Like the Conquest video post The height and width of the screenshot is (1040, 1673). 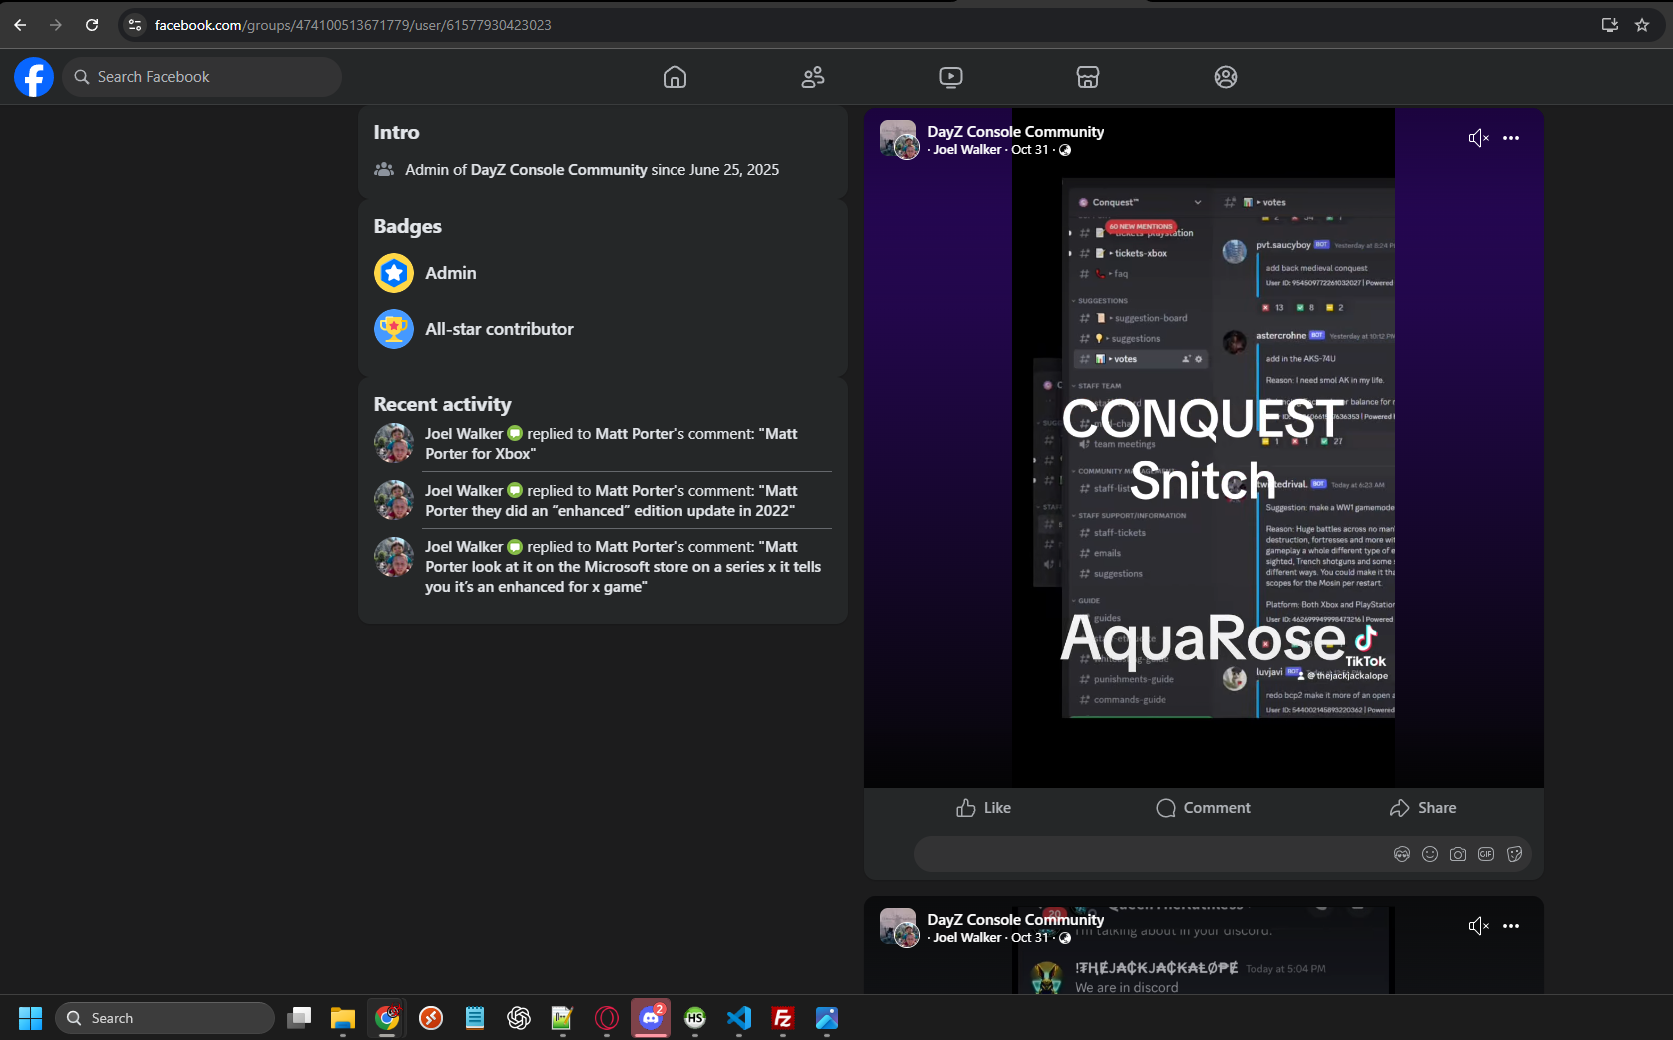click(x=984, y=808)
